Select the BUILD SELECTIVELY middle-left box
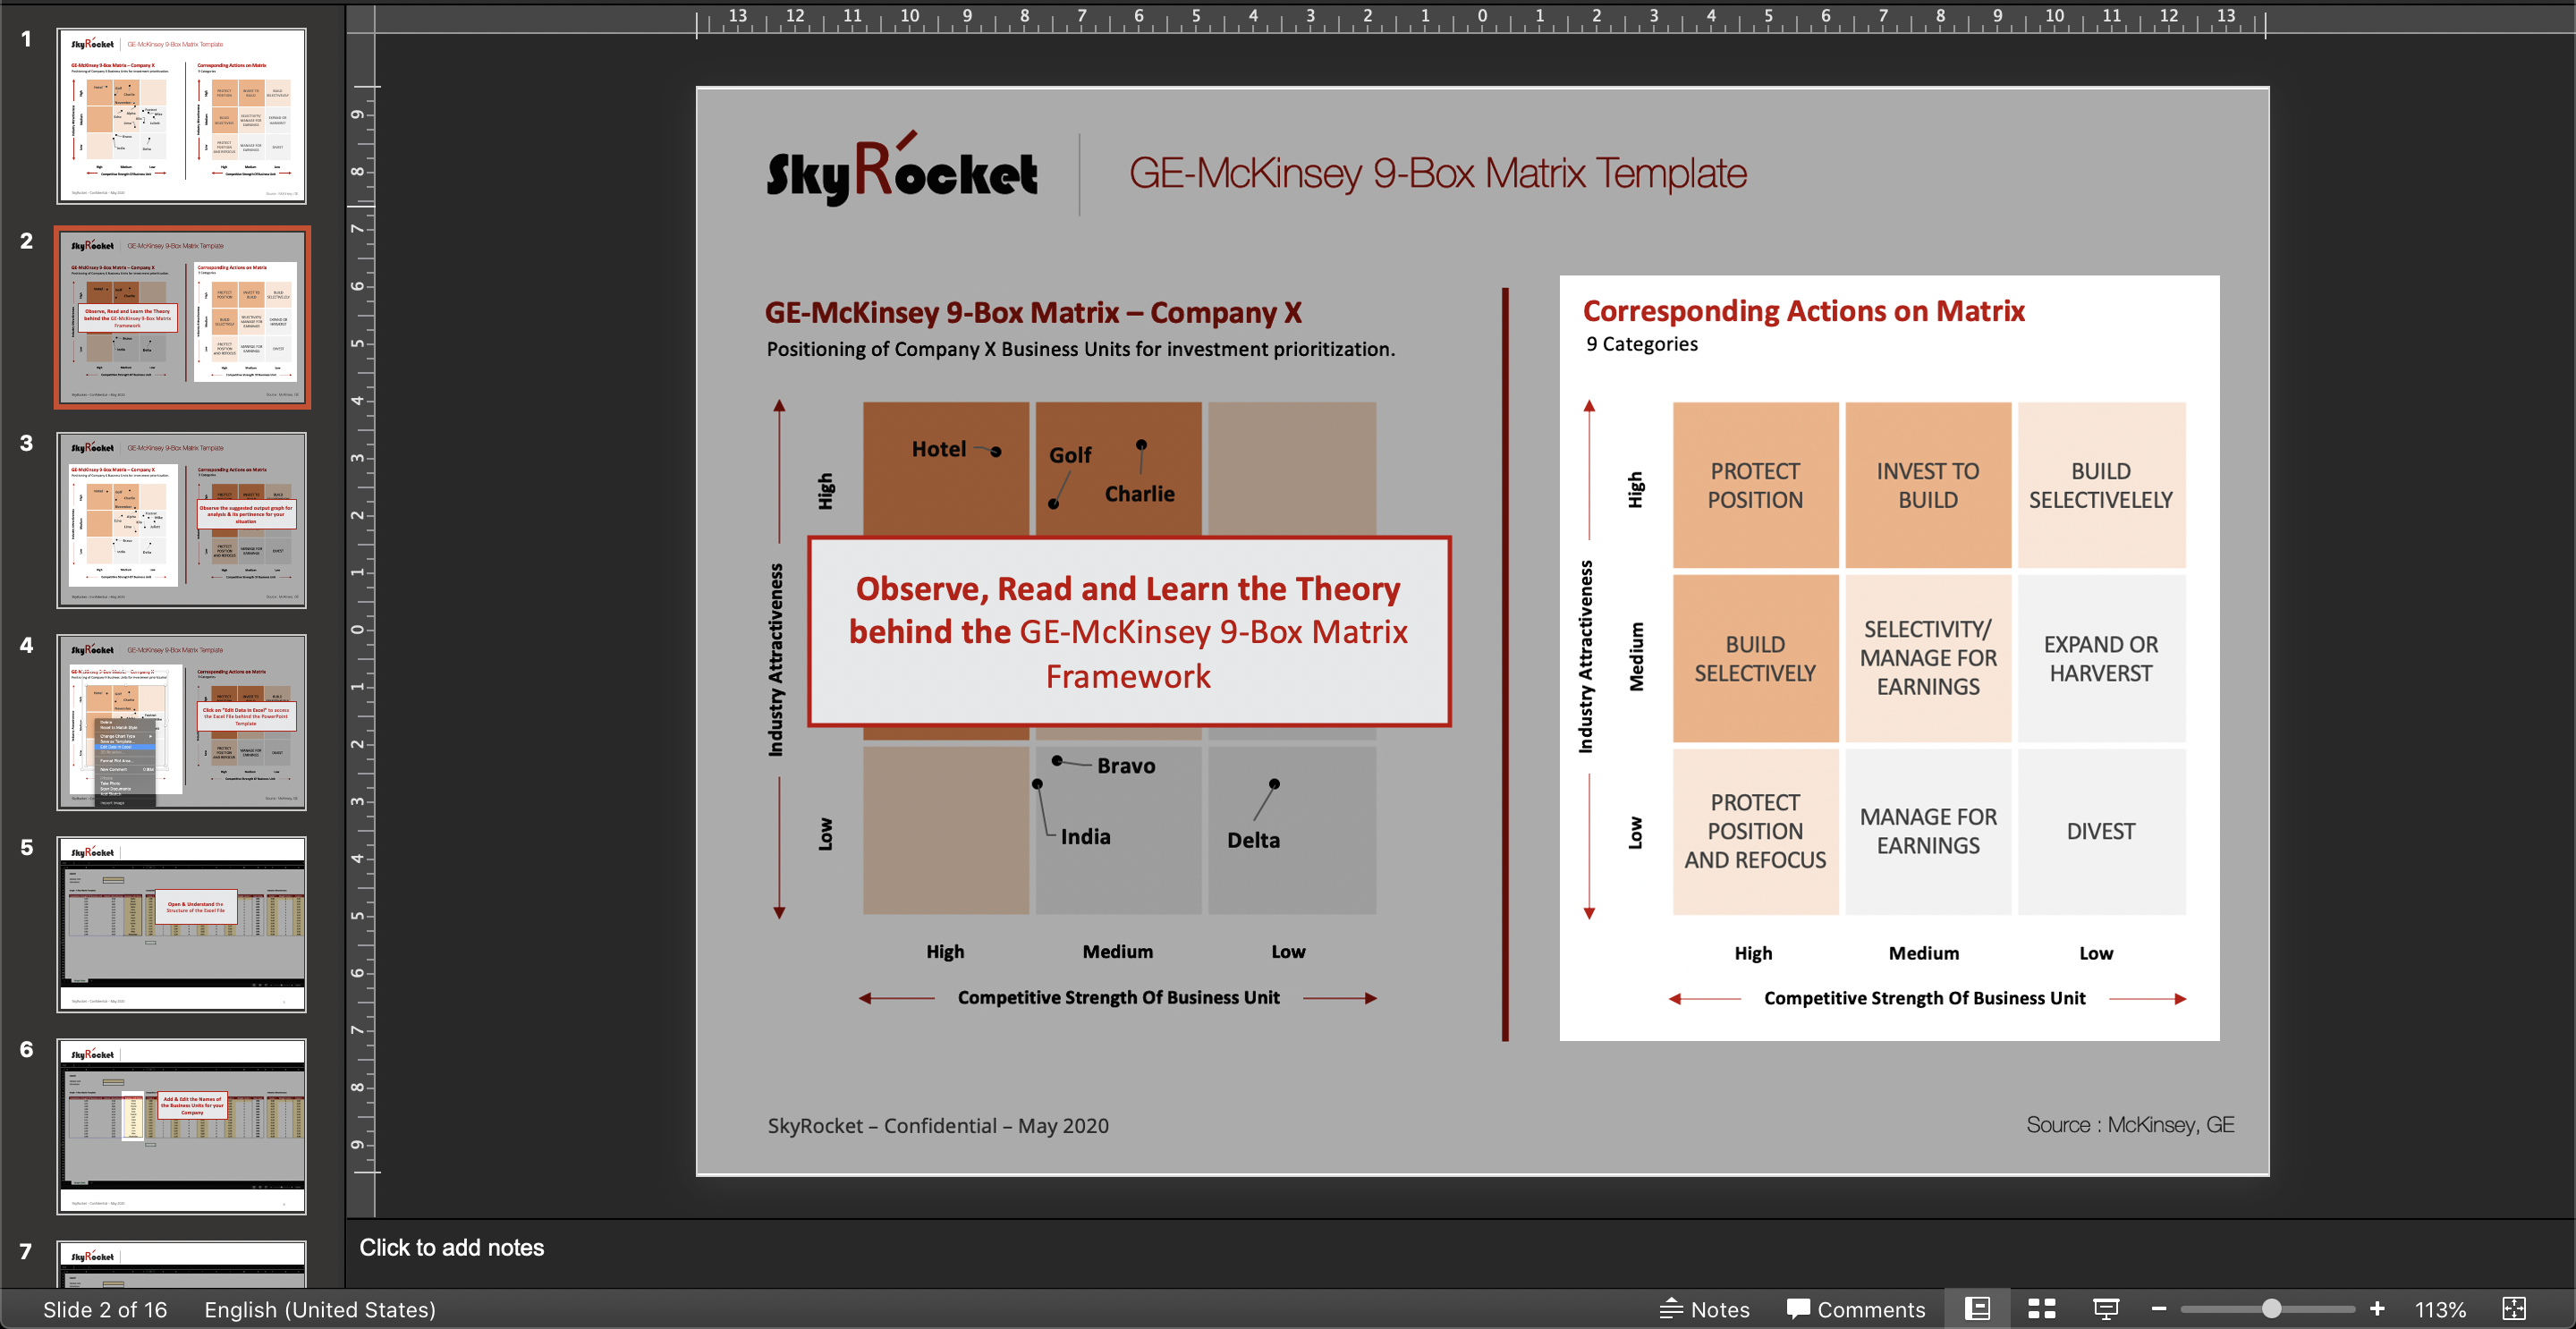Image resolution: width=2576 pixels, height=1329 pixels. tap(1755, 659)
